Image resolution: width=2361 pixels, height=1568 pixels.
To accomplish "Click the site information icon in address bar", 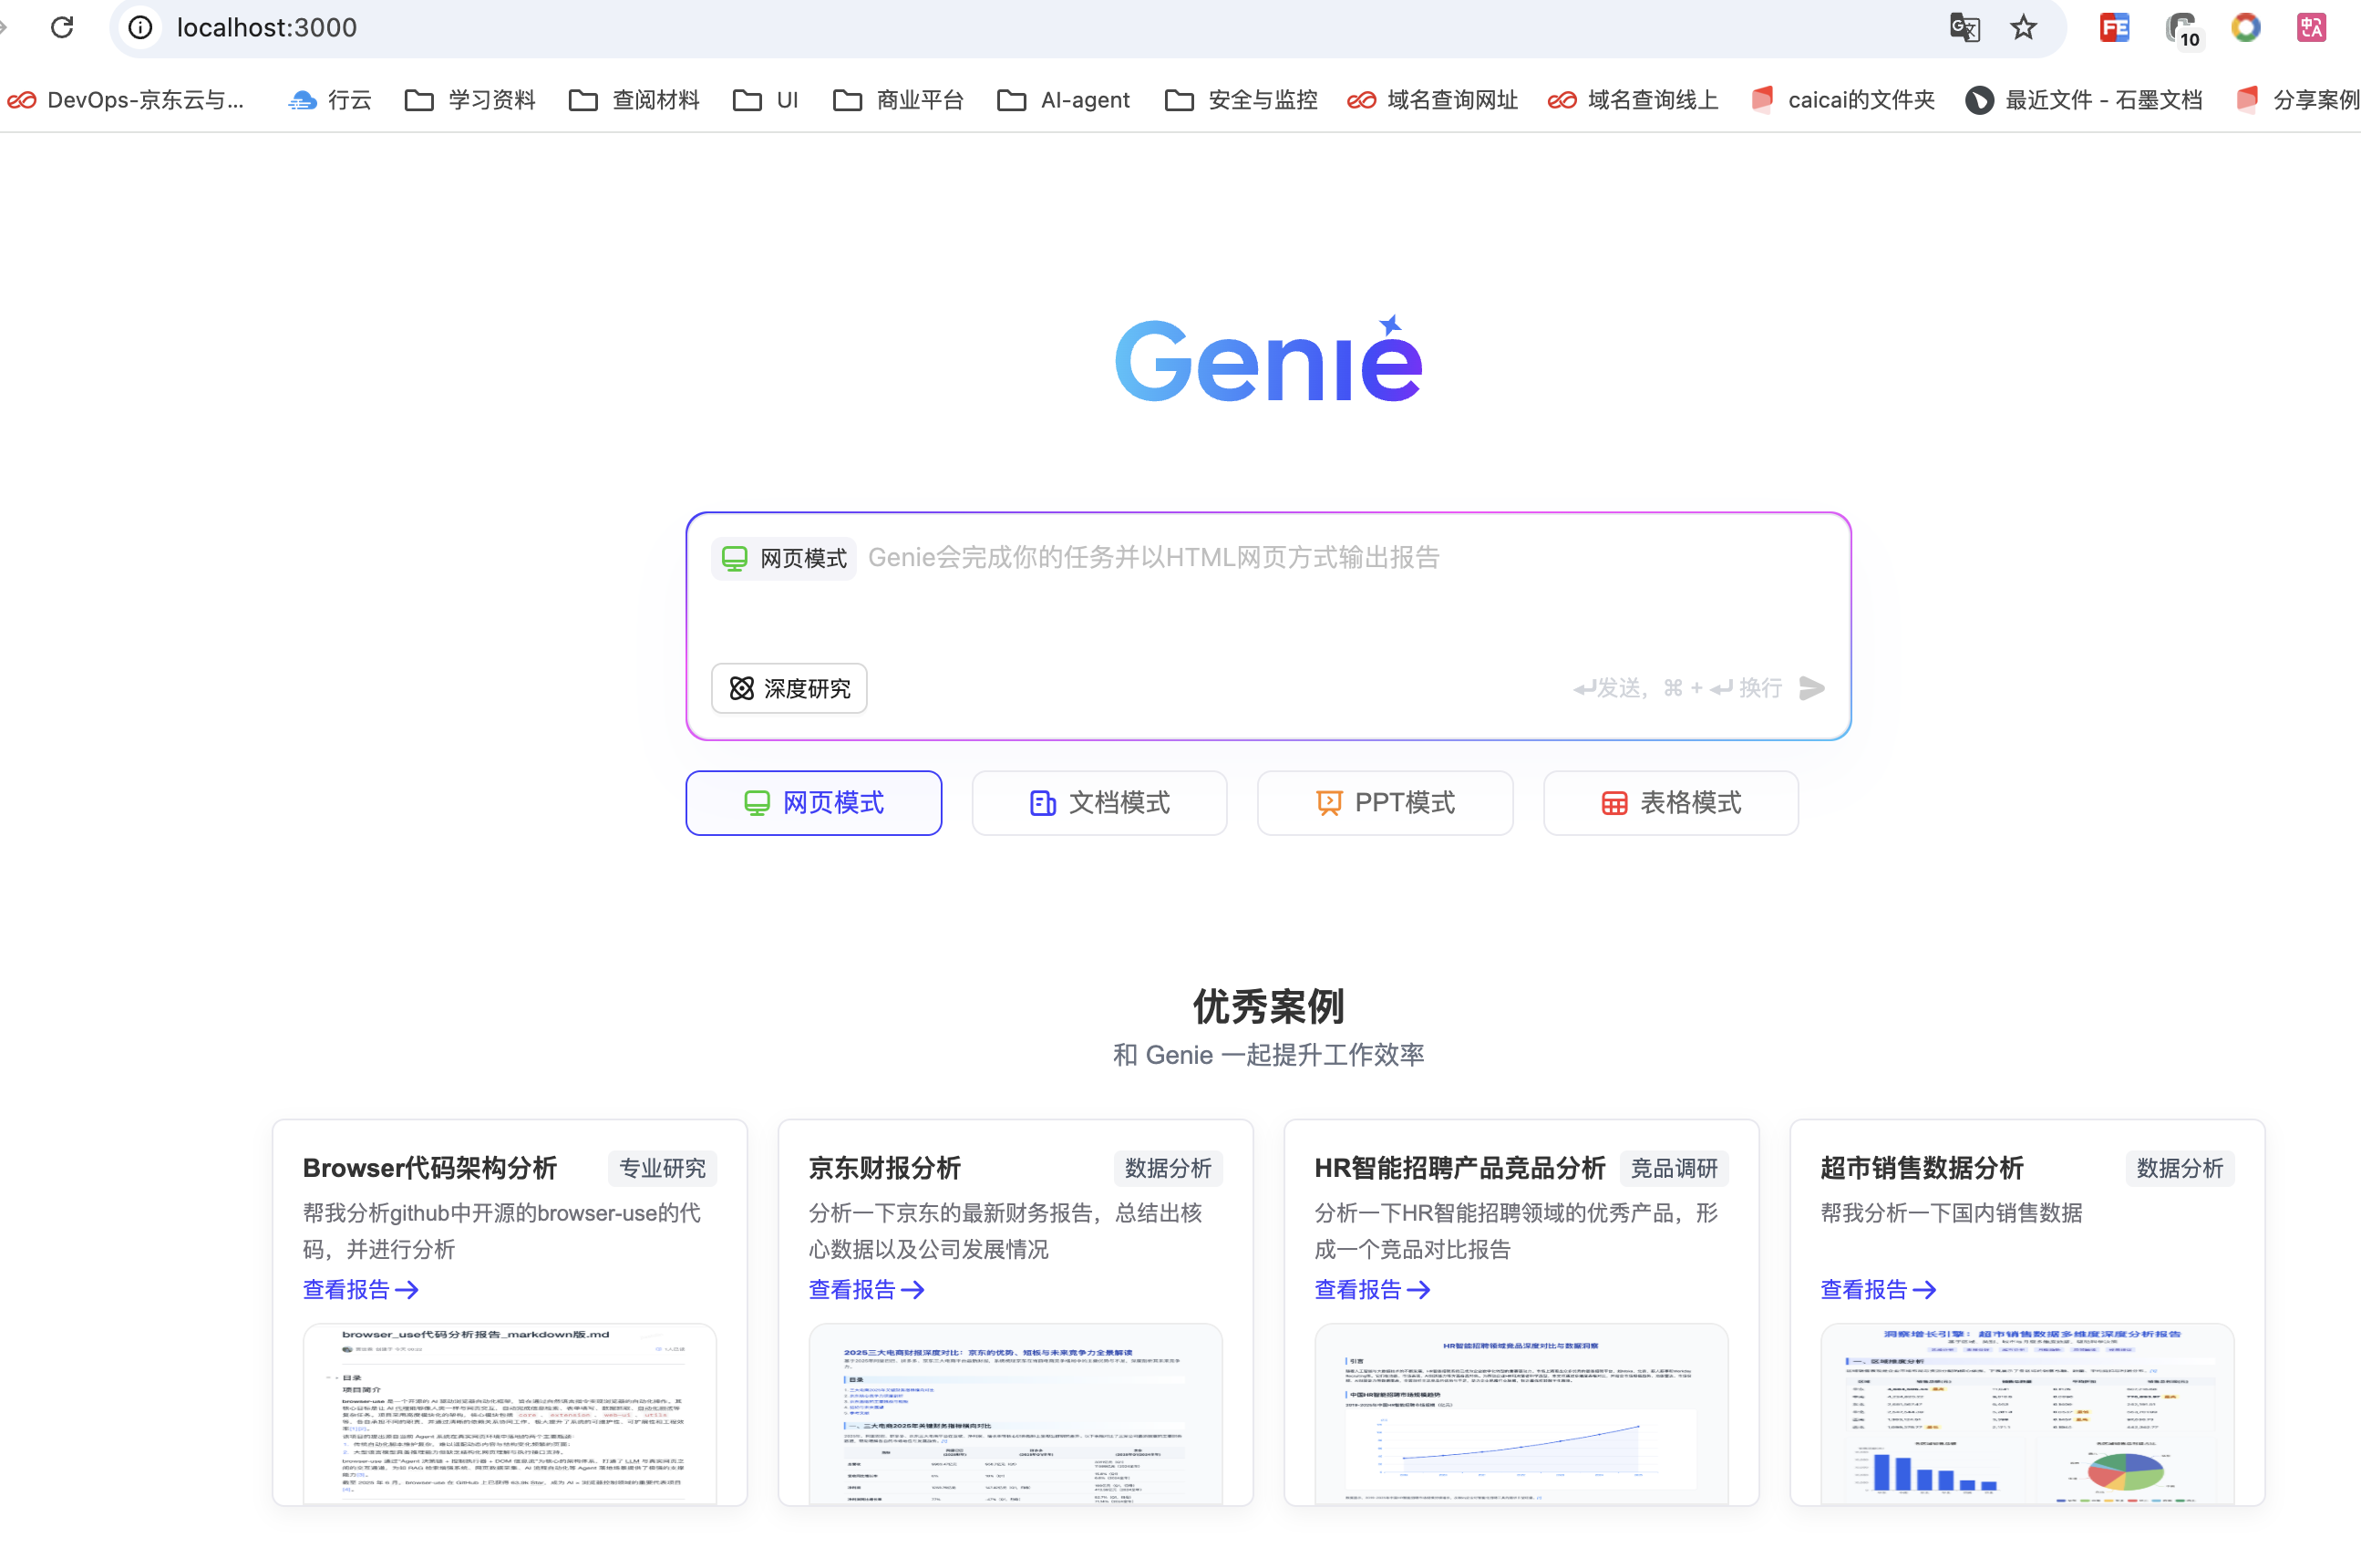I will point(139,27).
